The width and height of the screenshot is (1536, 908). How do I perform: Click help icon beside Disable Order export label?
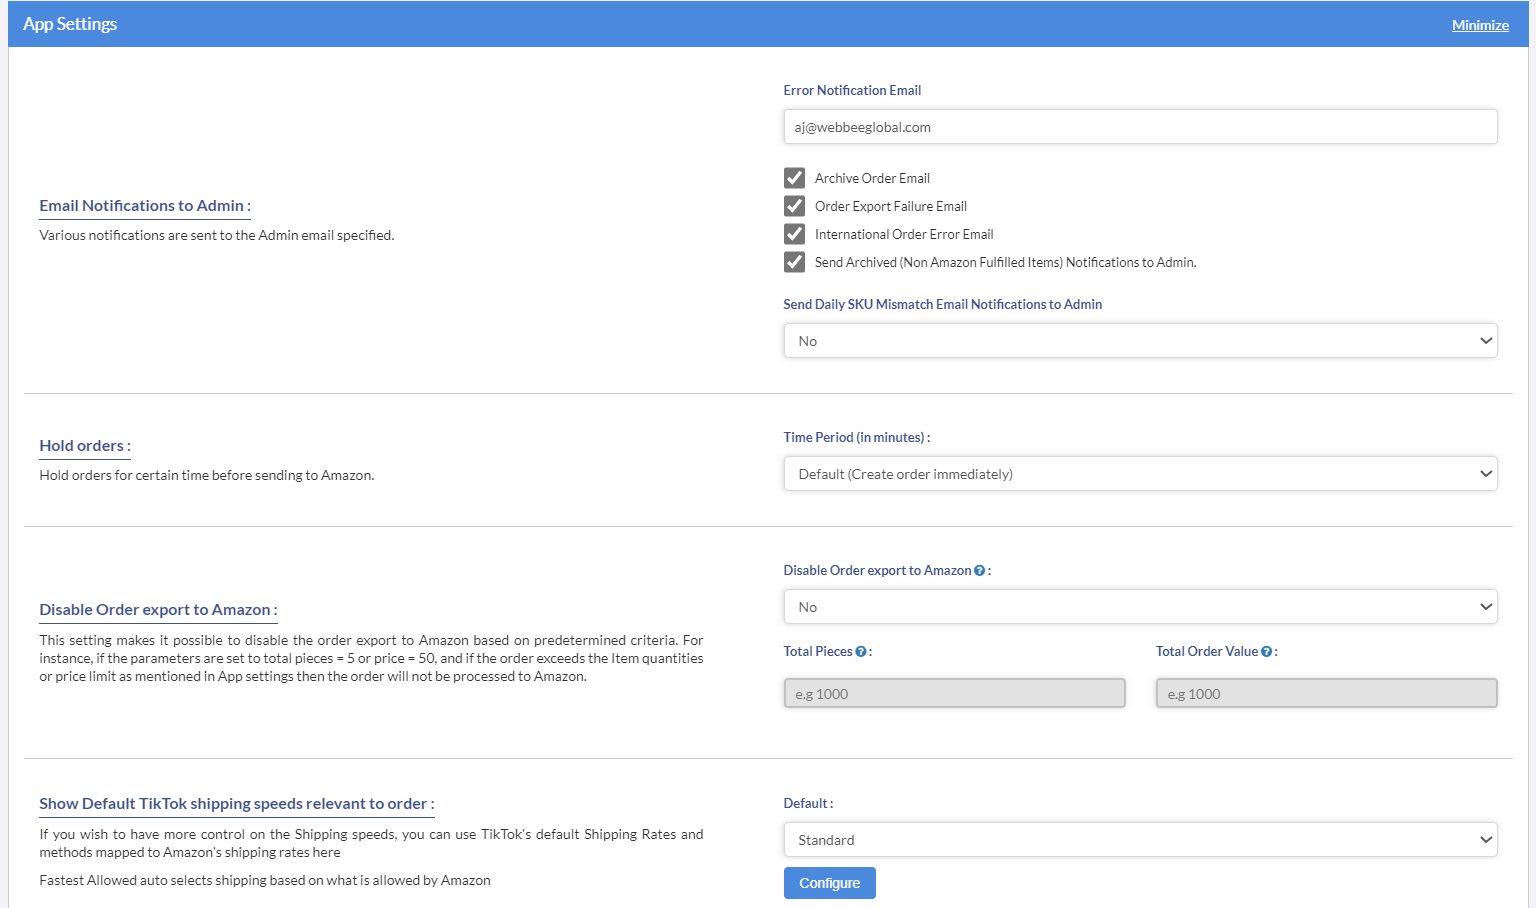[x=979, y=571]
